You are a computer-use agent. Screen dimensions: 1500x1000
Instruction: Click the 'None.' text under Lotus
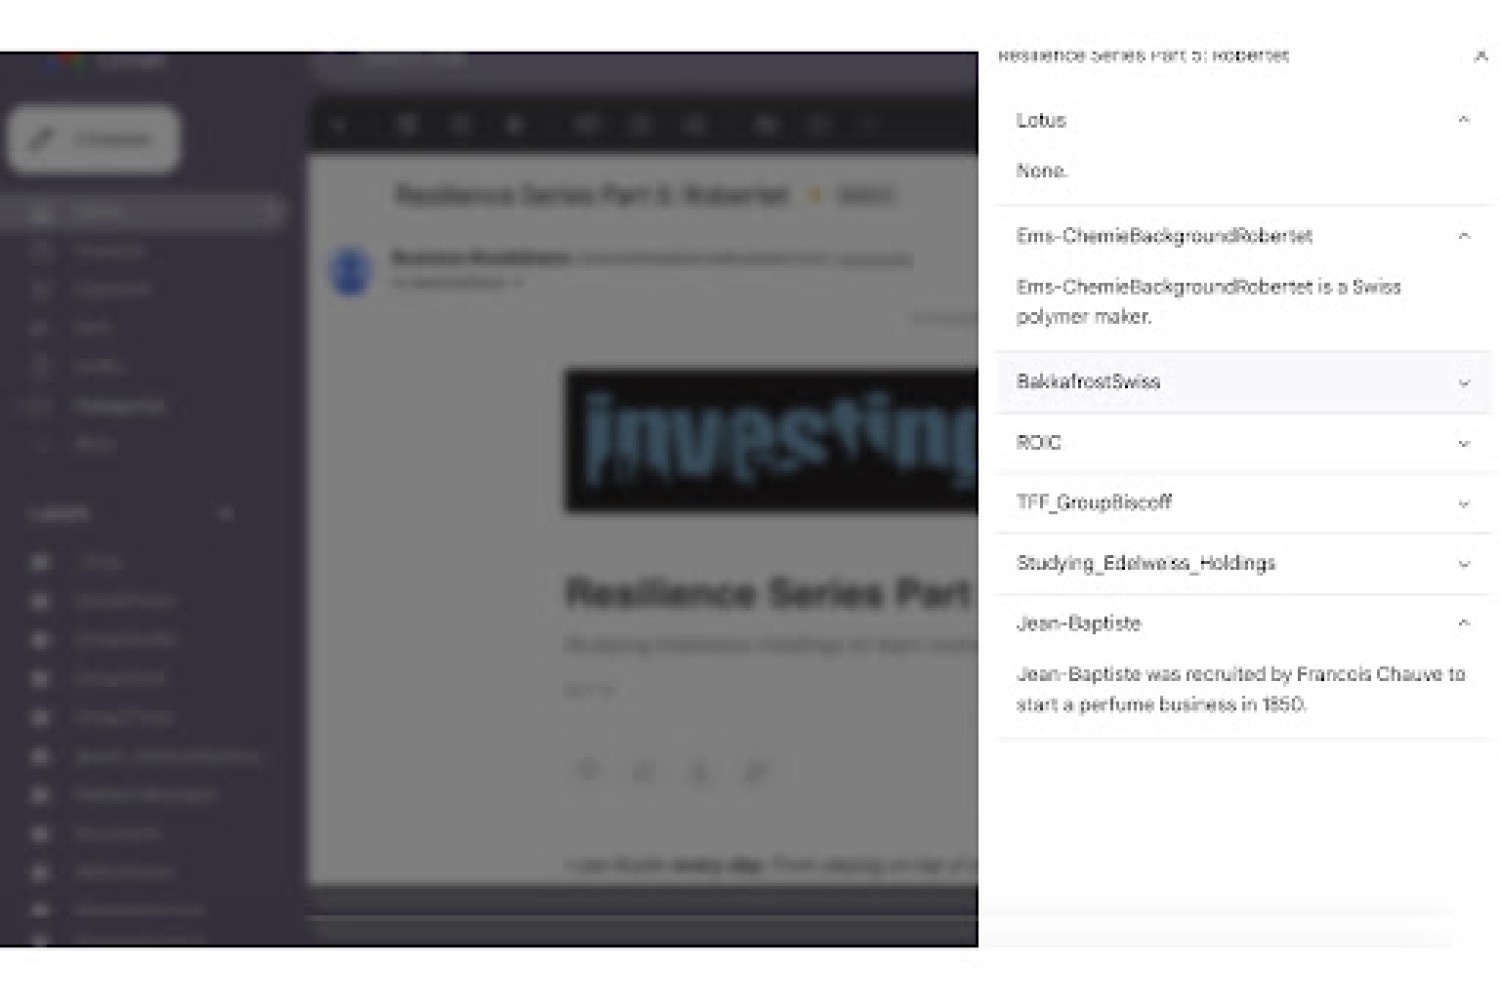(x=1042, y=171)
